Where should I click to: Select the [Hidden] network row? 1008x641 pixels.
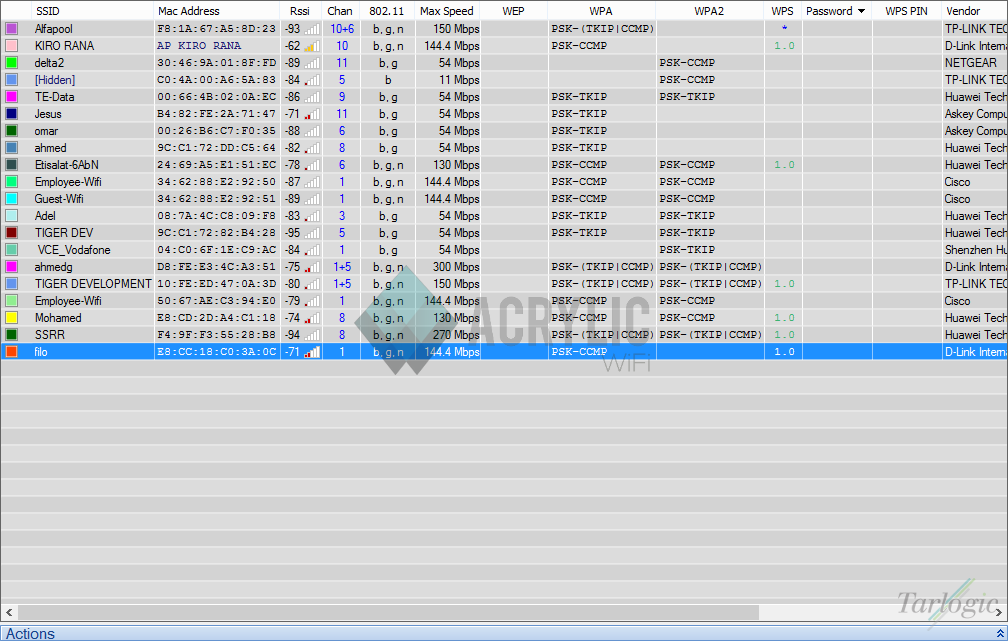point(504,80)
